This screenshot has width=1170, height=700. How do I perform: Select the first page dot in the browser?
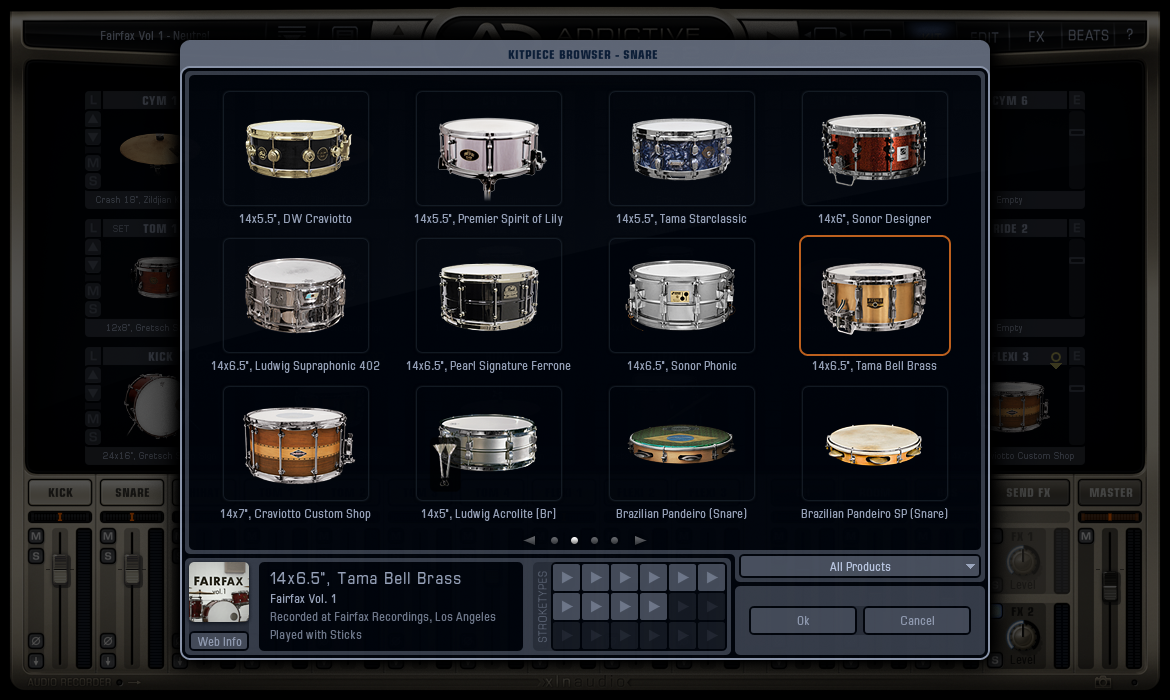[554, 540]
